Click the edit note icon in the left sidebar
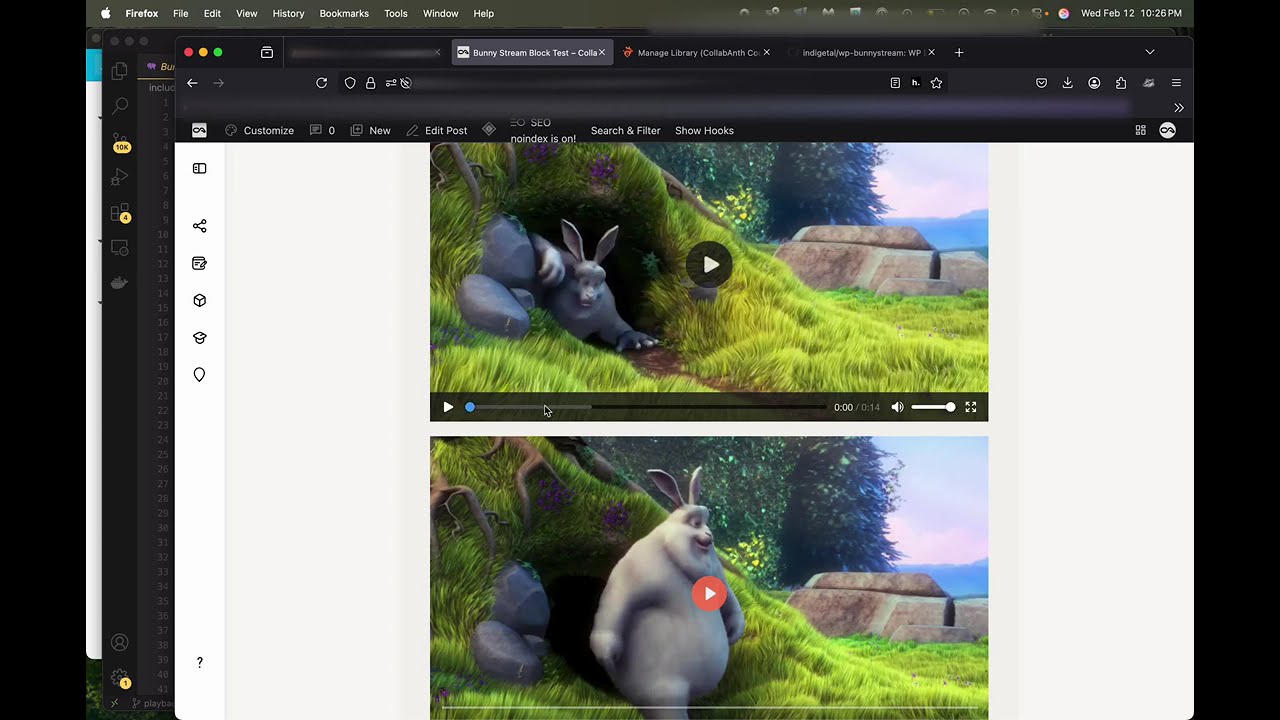 (x=199, y=263)
